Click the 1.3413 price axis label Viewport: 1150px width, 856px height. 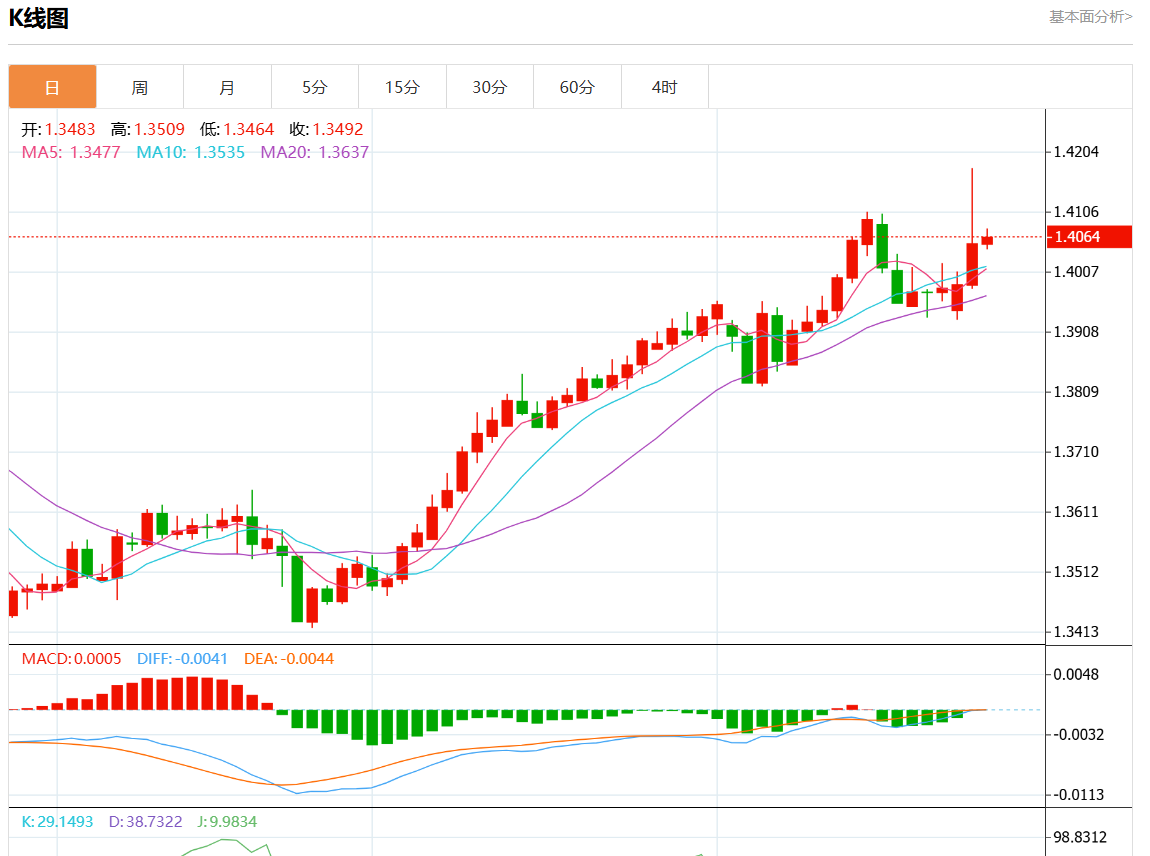tap(1076, 632)
